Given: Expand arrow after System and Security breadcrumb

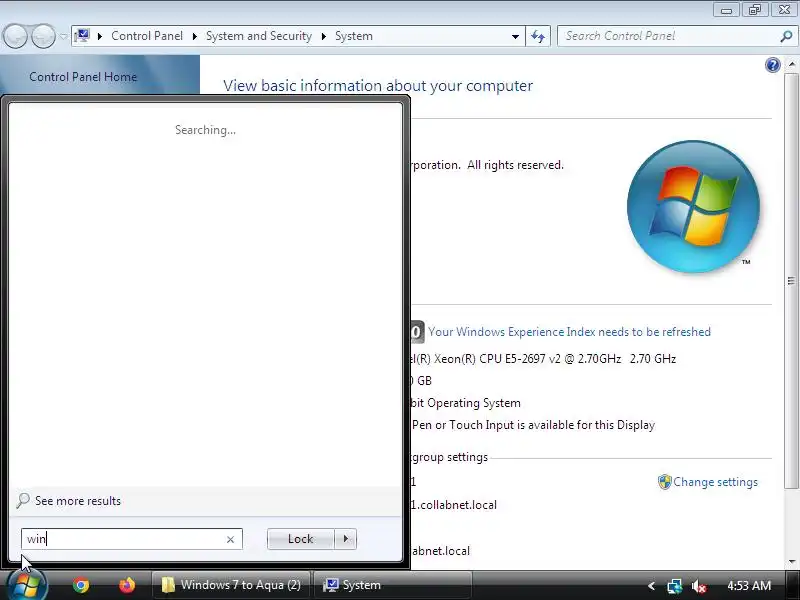Looking at the screenshot, I should point(323,36).
